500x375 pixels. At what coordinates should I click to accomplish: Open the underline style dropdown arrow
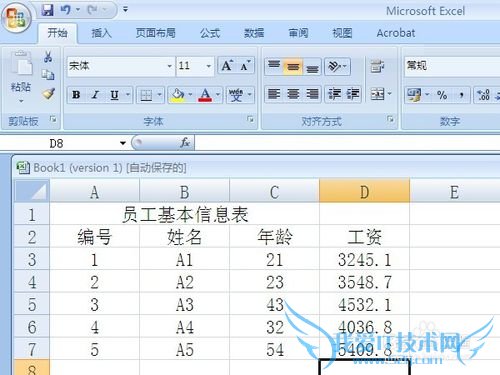[128, 95]
